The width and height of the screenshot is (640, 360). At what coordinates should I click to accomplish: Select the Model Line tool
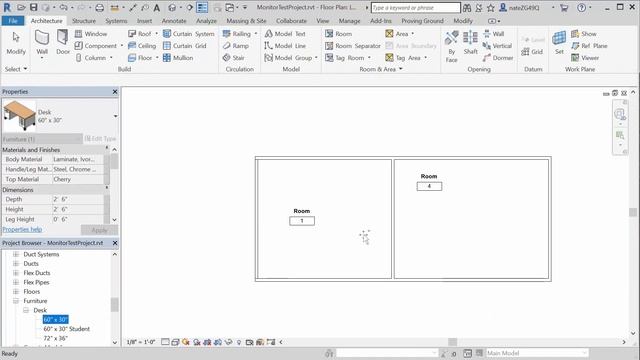point(285,46)
